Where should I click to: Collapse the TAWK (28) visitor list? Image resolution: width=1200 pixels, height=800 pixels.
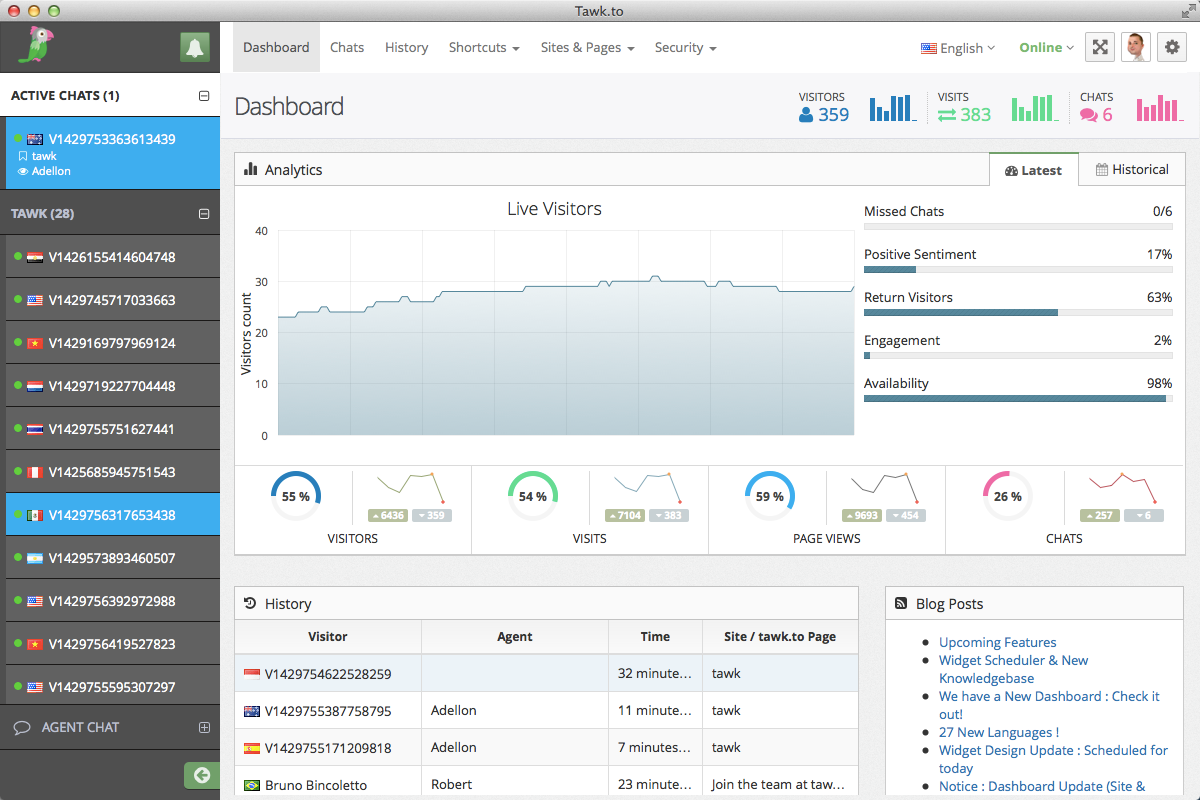[204, 214]
